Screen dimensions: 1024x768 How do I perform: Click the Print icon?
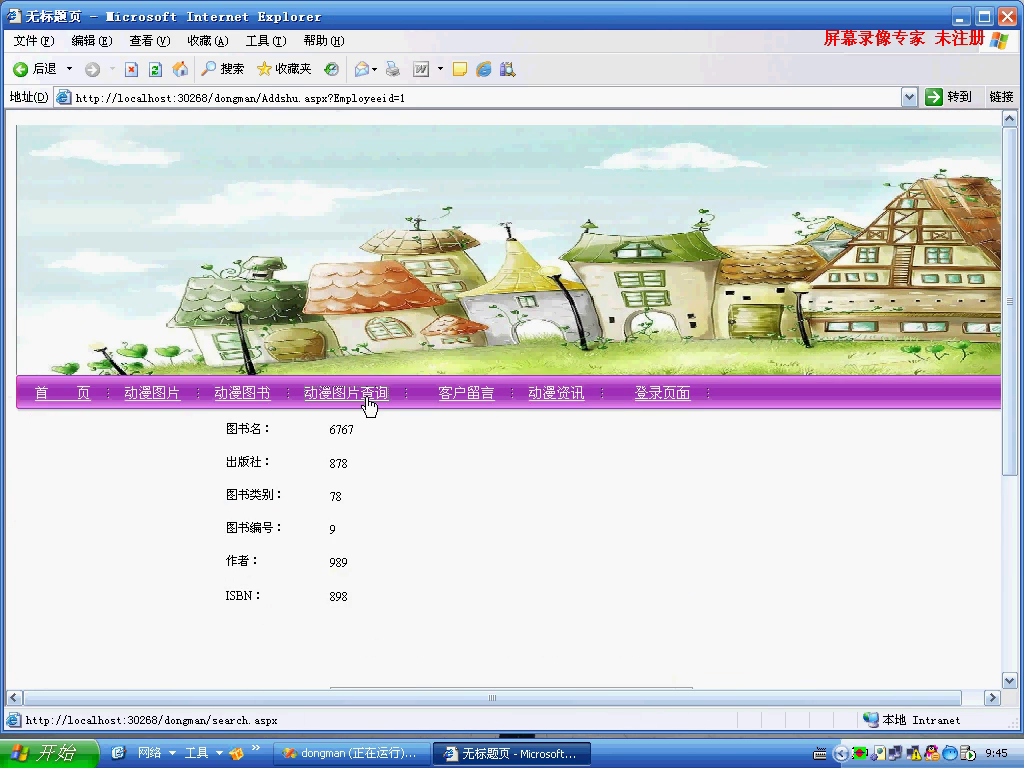[392, 69]
